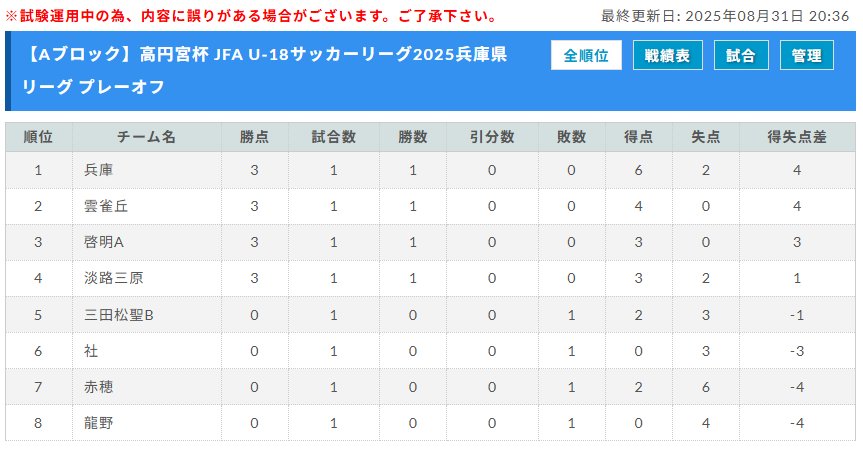The height and width of the screenshot is (449, 863).
Task: Click the 勝点 column header
Action: click(254, 137)
